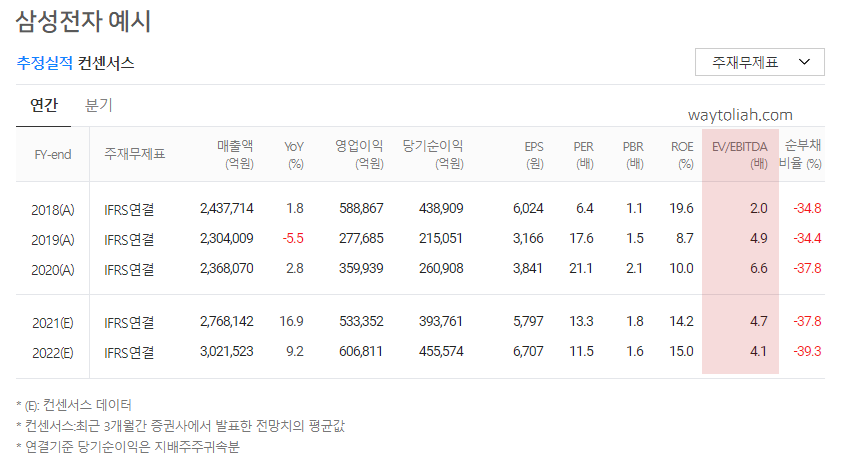
Task: Select the EPS (원) column header
Action: tap(534, 155)
